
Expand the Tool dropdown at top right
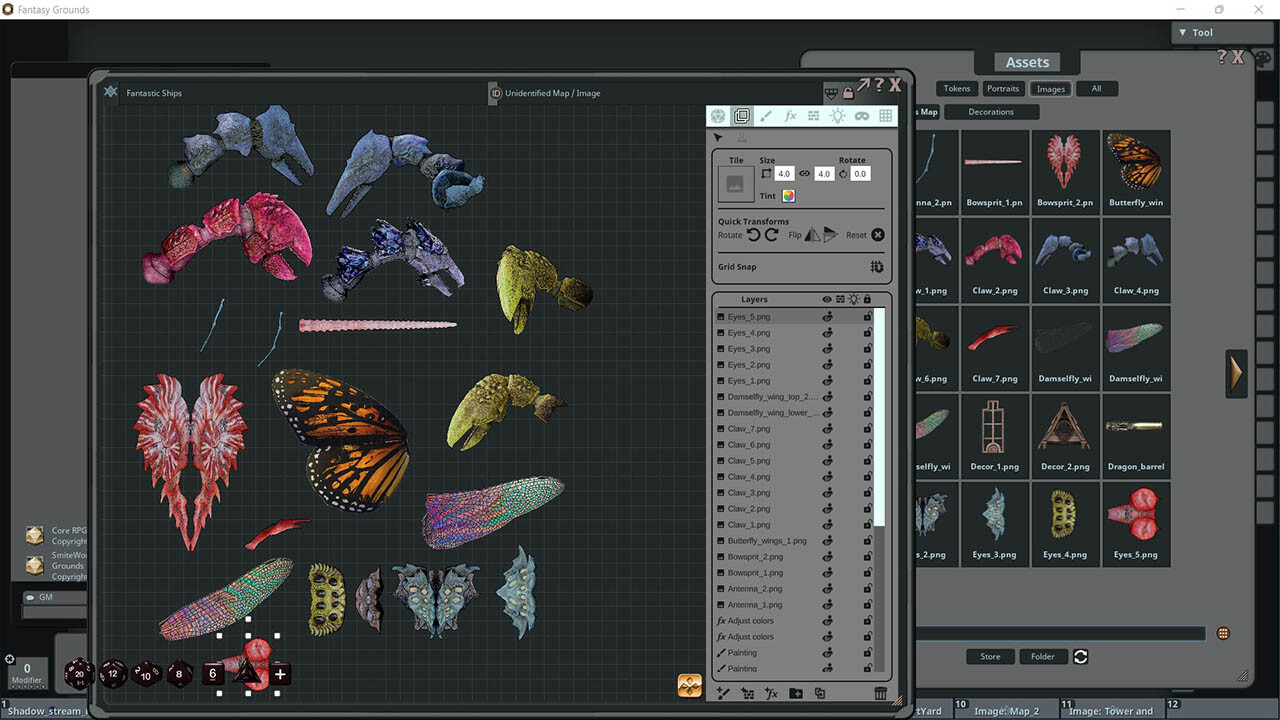point(1221,32)
